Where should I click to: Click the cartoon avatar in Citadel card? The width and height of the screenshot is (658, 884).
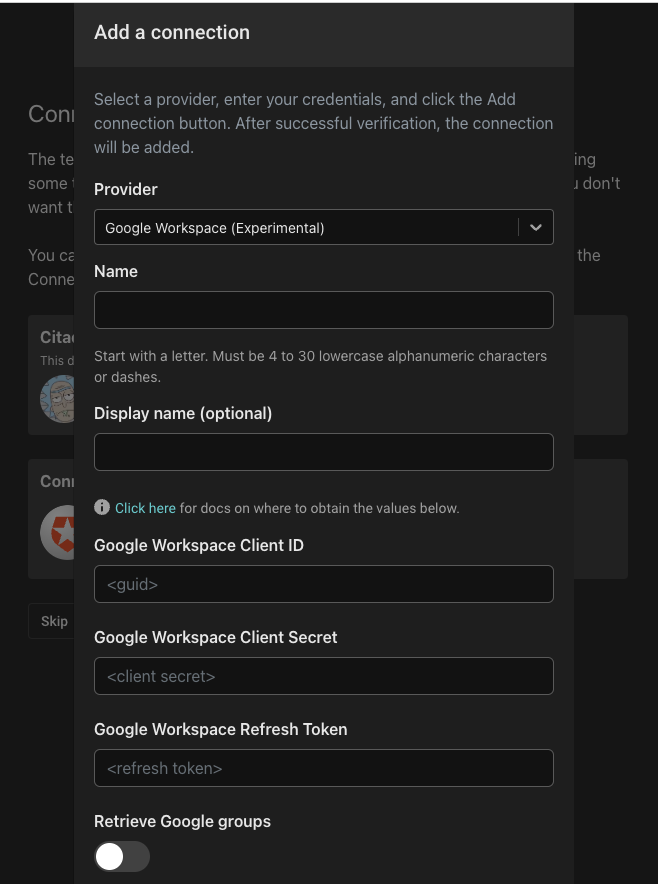coord(58,399)
